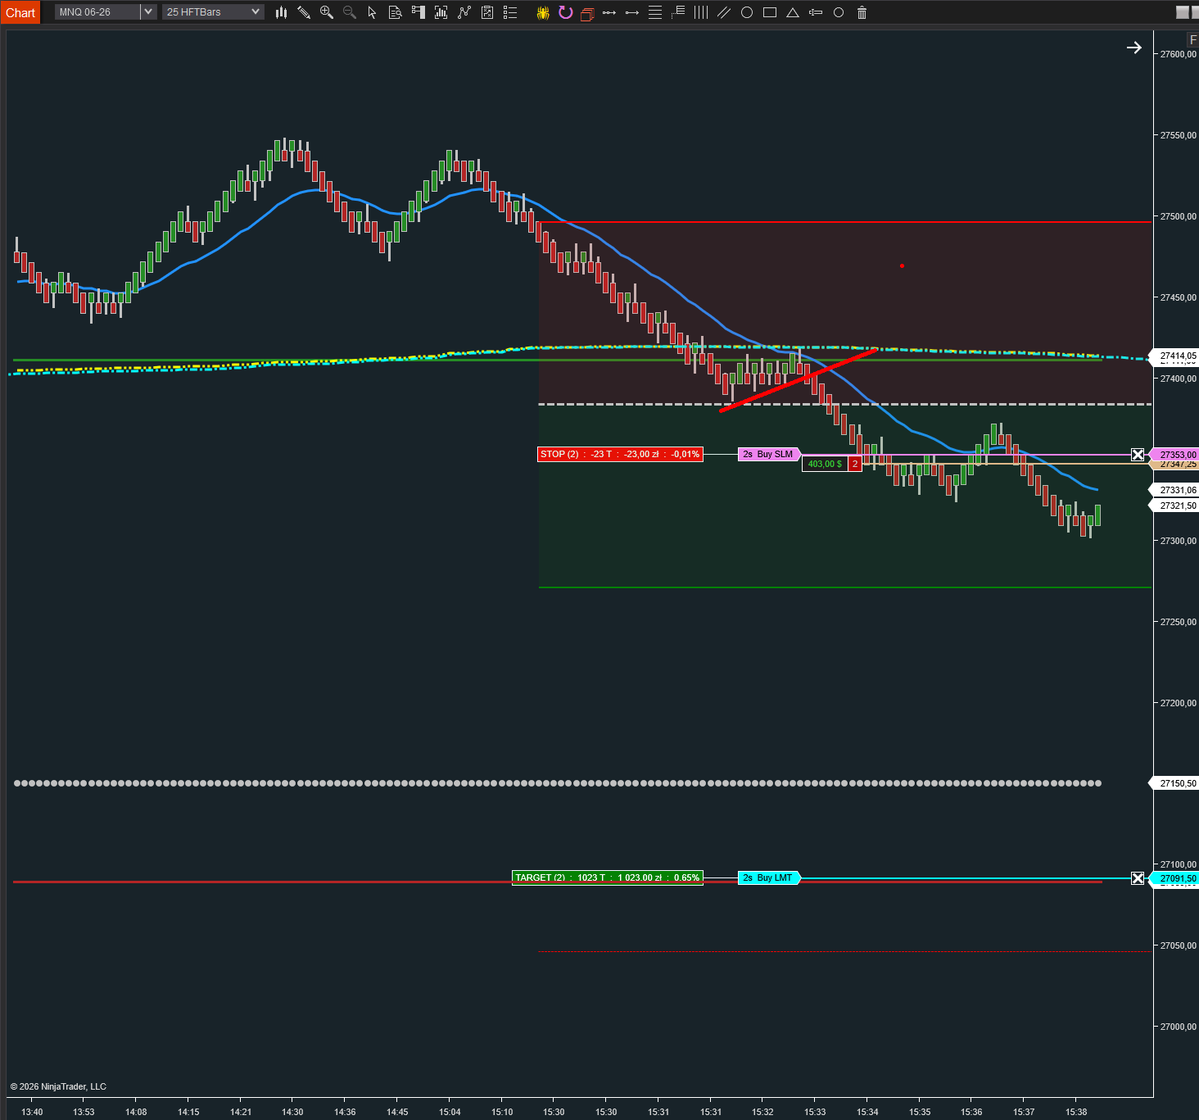Click the 27321,50 current price marker
This screenshot has height=1120, width=1199.
1176,506
